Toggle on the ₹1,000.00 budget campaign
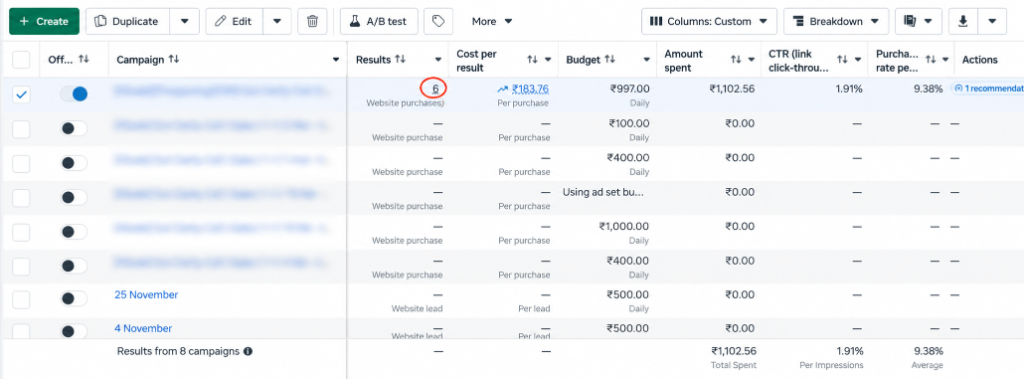Image resolution: width=1024 pixels, height=379 pixels. (x=74, y=231)
